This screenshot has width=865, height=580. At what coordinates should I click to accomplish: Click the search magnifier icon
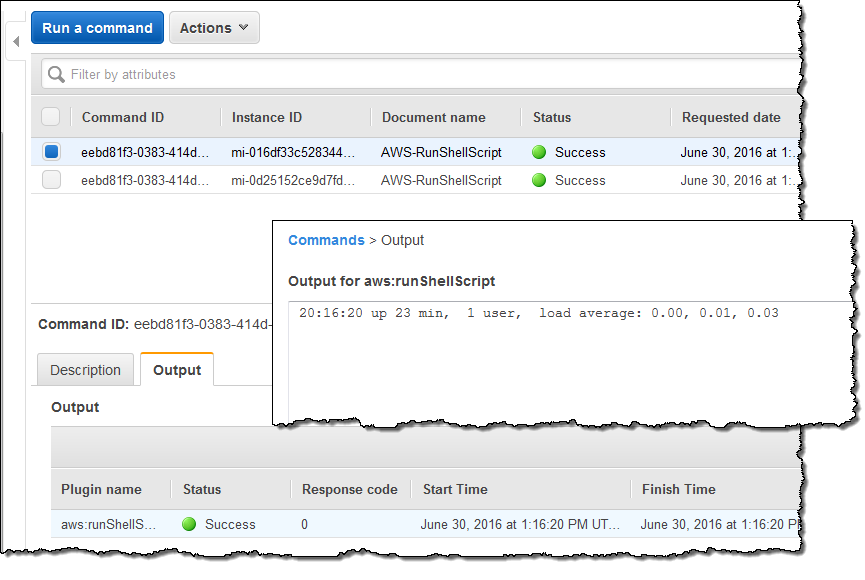click(x=56, y=74)
